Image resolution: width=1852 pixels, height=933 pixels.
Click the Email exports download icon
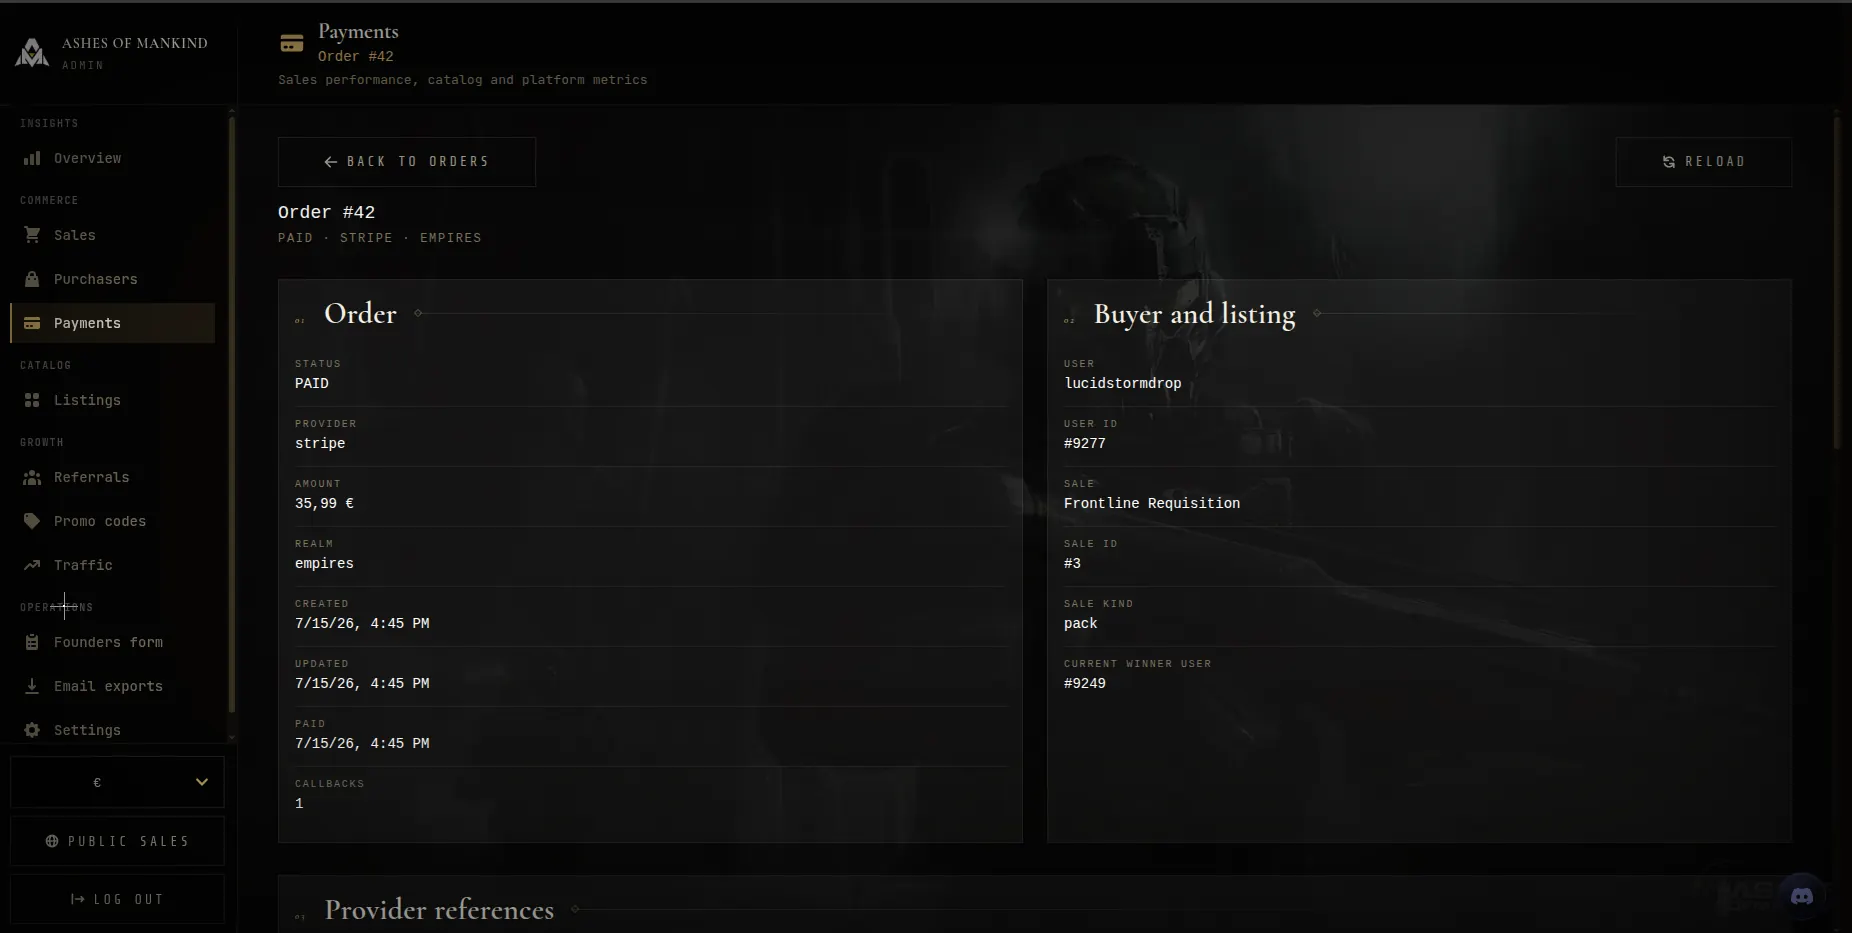pyautogui.click(x=32, y=686)
